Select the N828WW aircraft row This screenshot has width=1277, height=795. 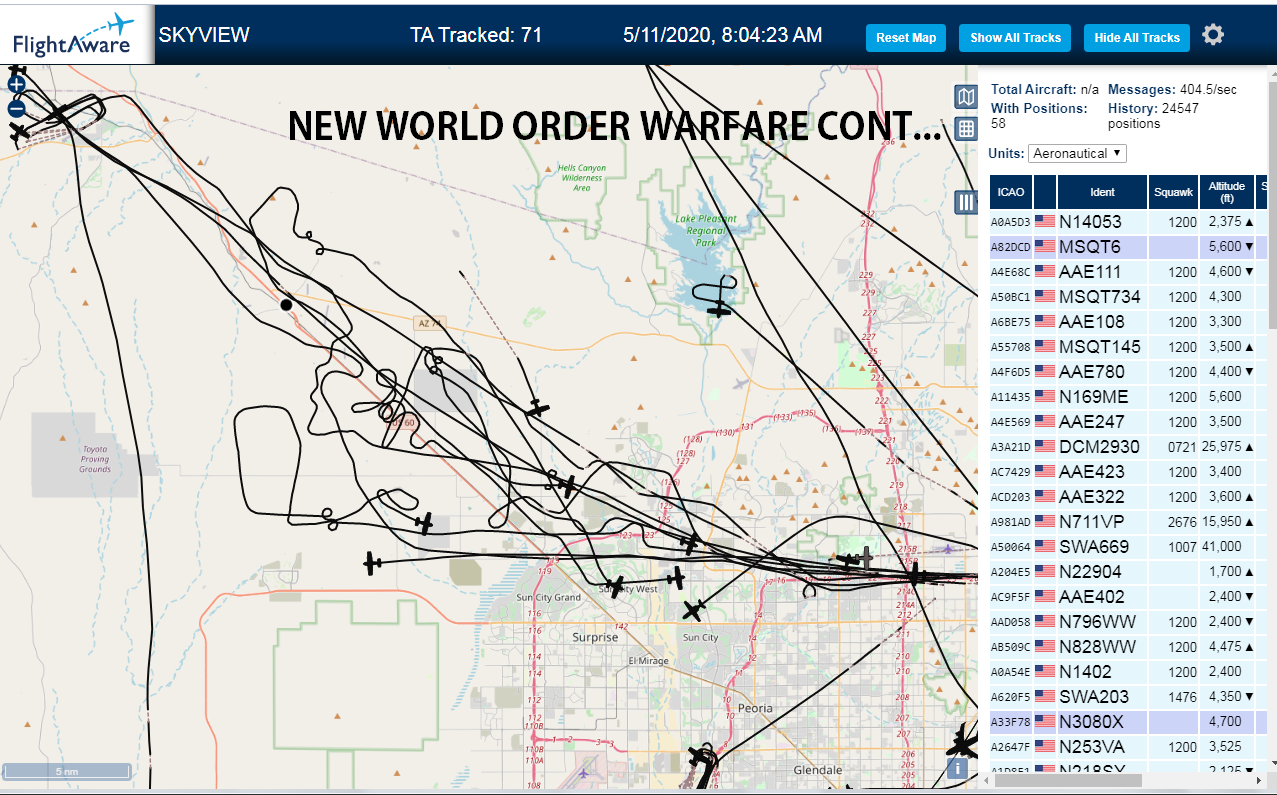(x=1128, y=647)
